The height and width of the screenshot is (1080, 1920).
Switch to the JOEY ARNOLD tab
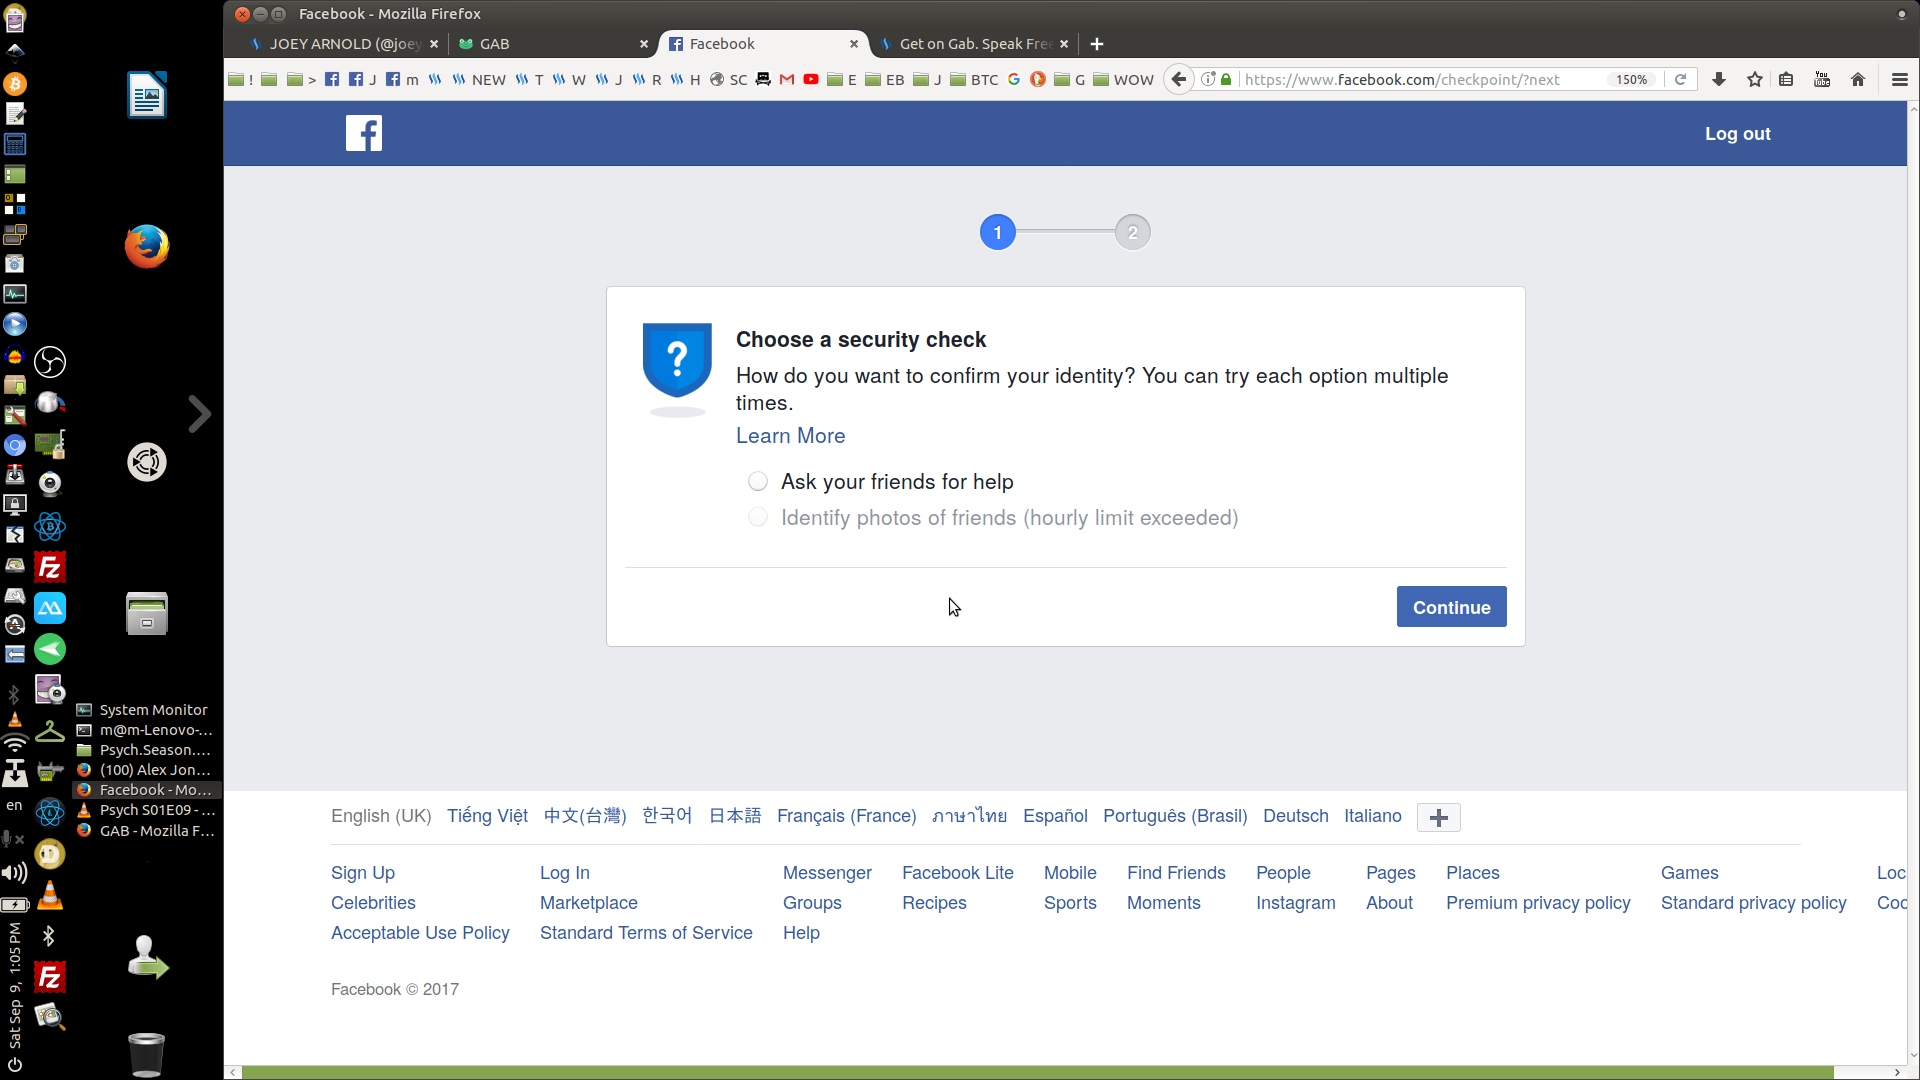(x=343, y=44)
